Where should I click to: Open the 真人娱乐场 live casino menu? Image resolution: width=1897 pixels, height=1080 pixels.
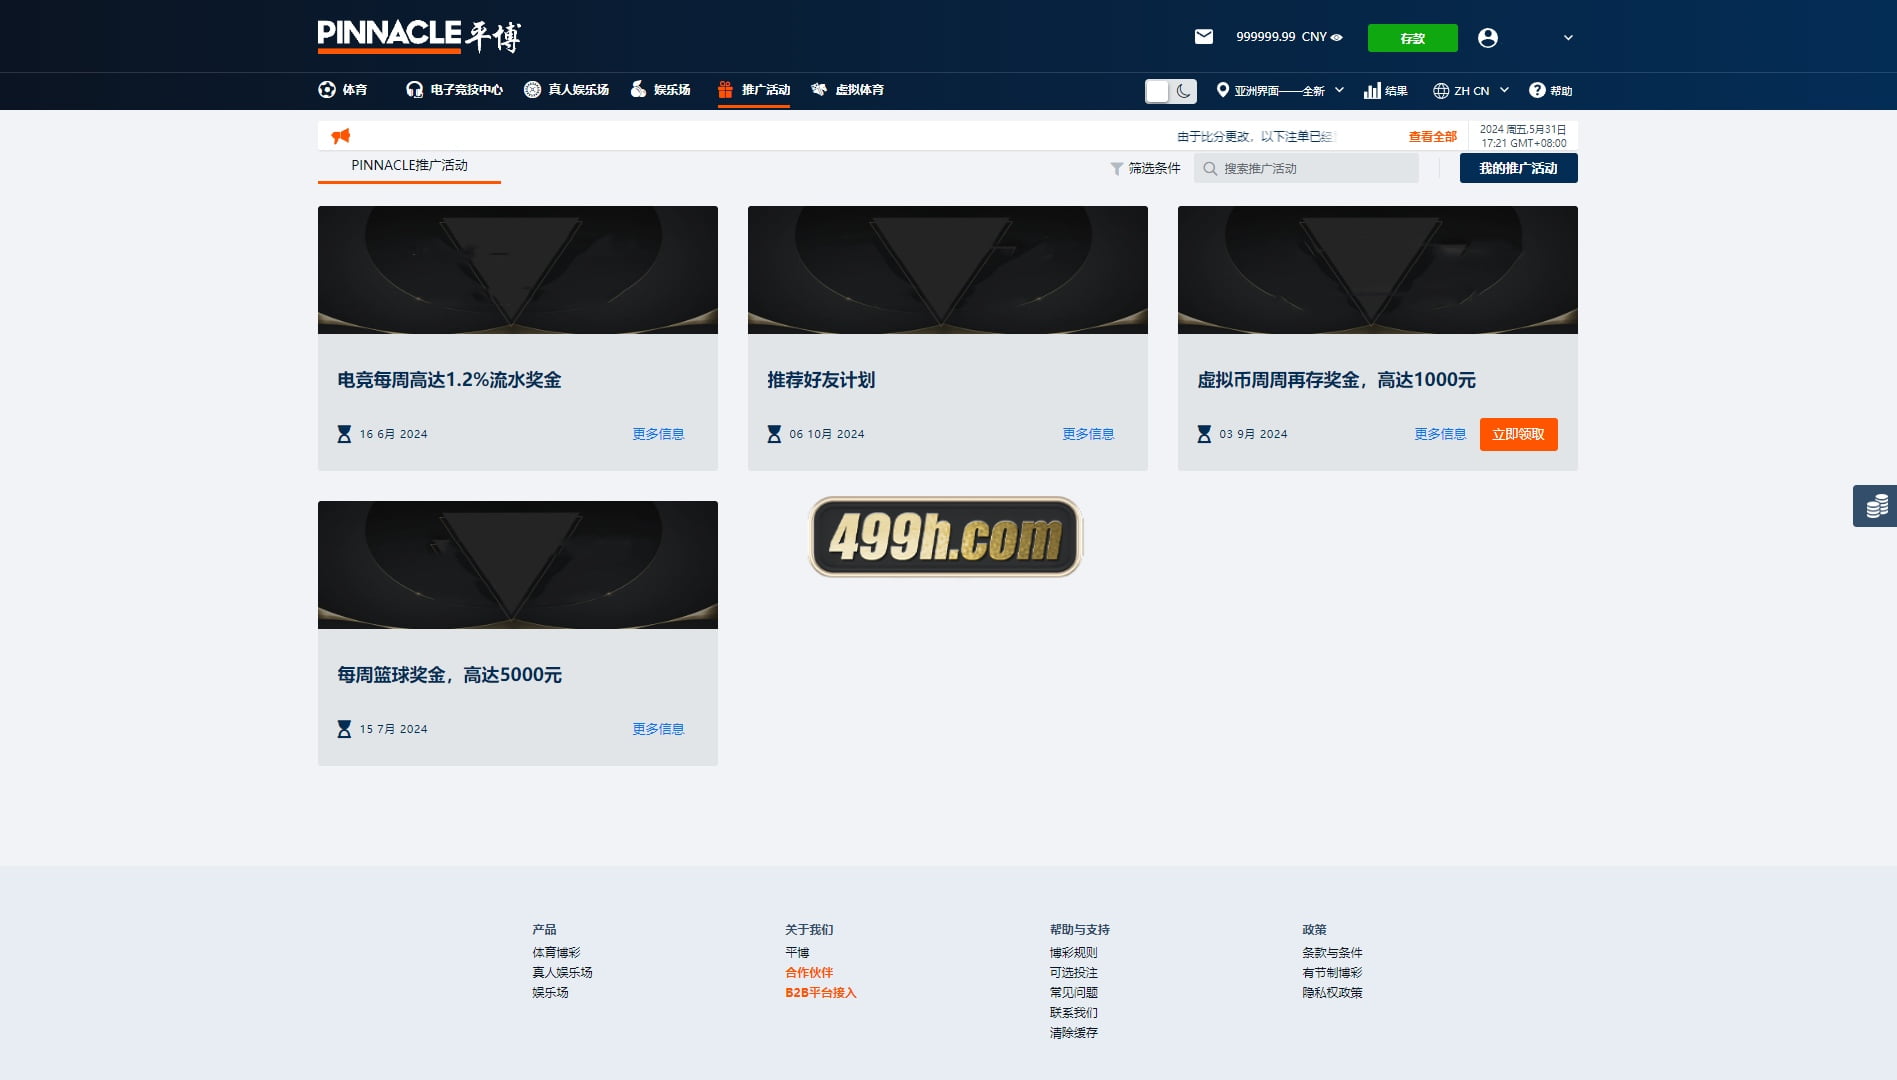566,90
